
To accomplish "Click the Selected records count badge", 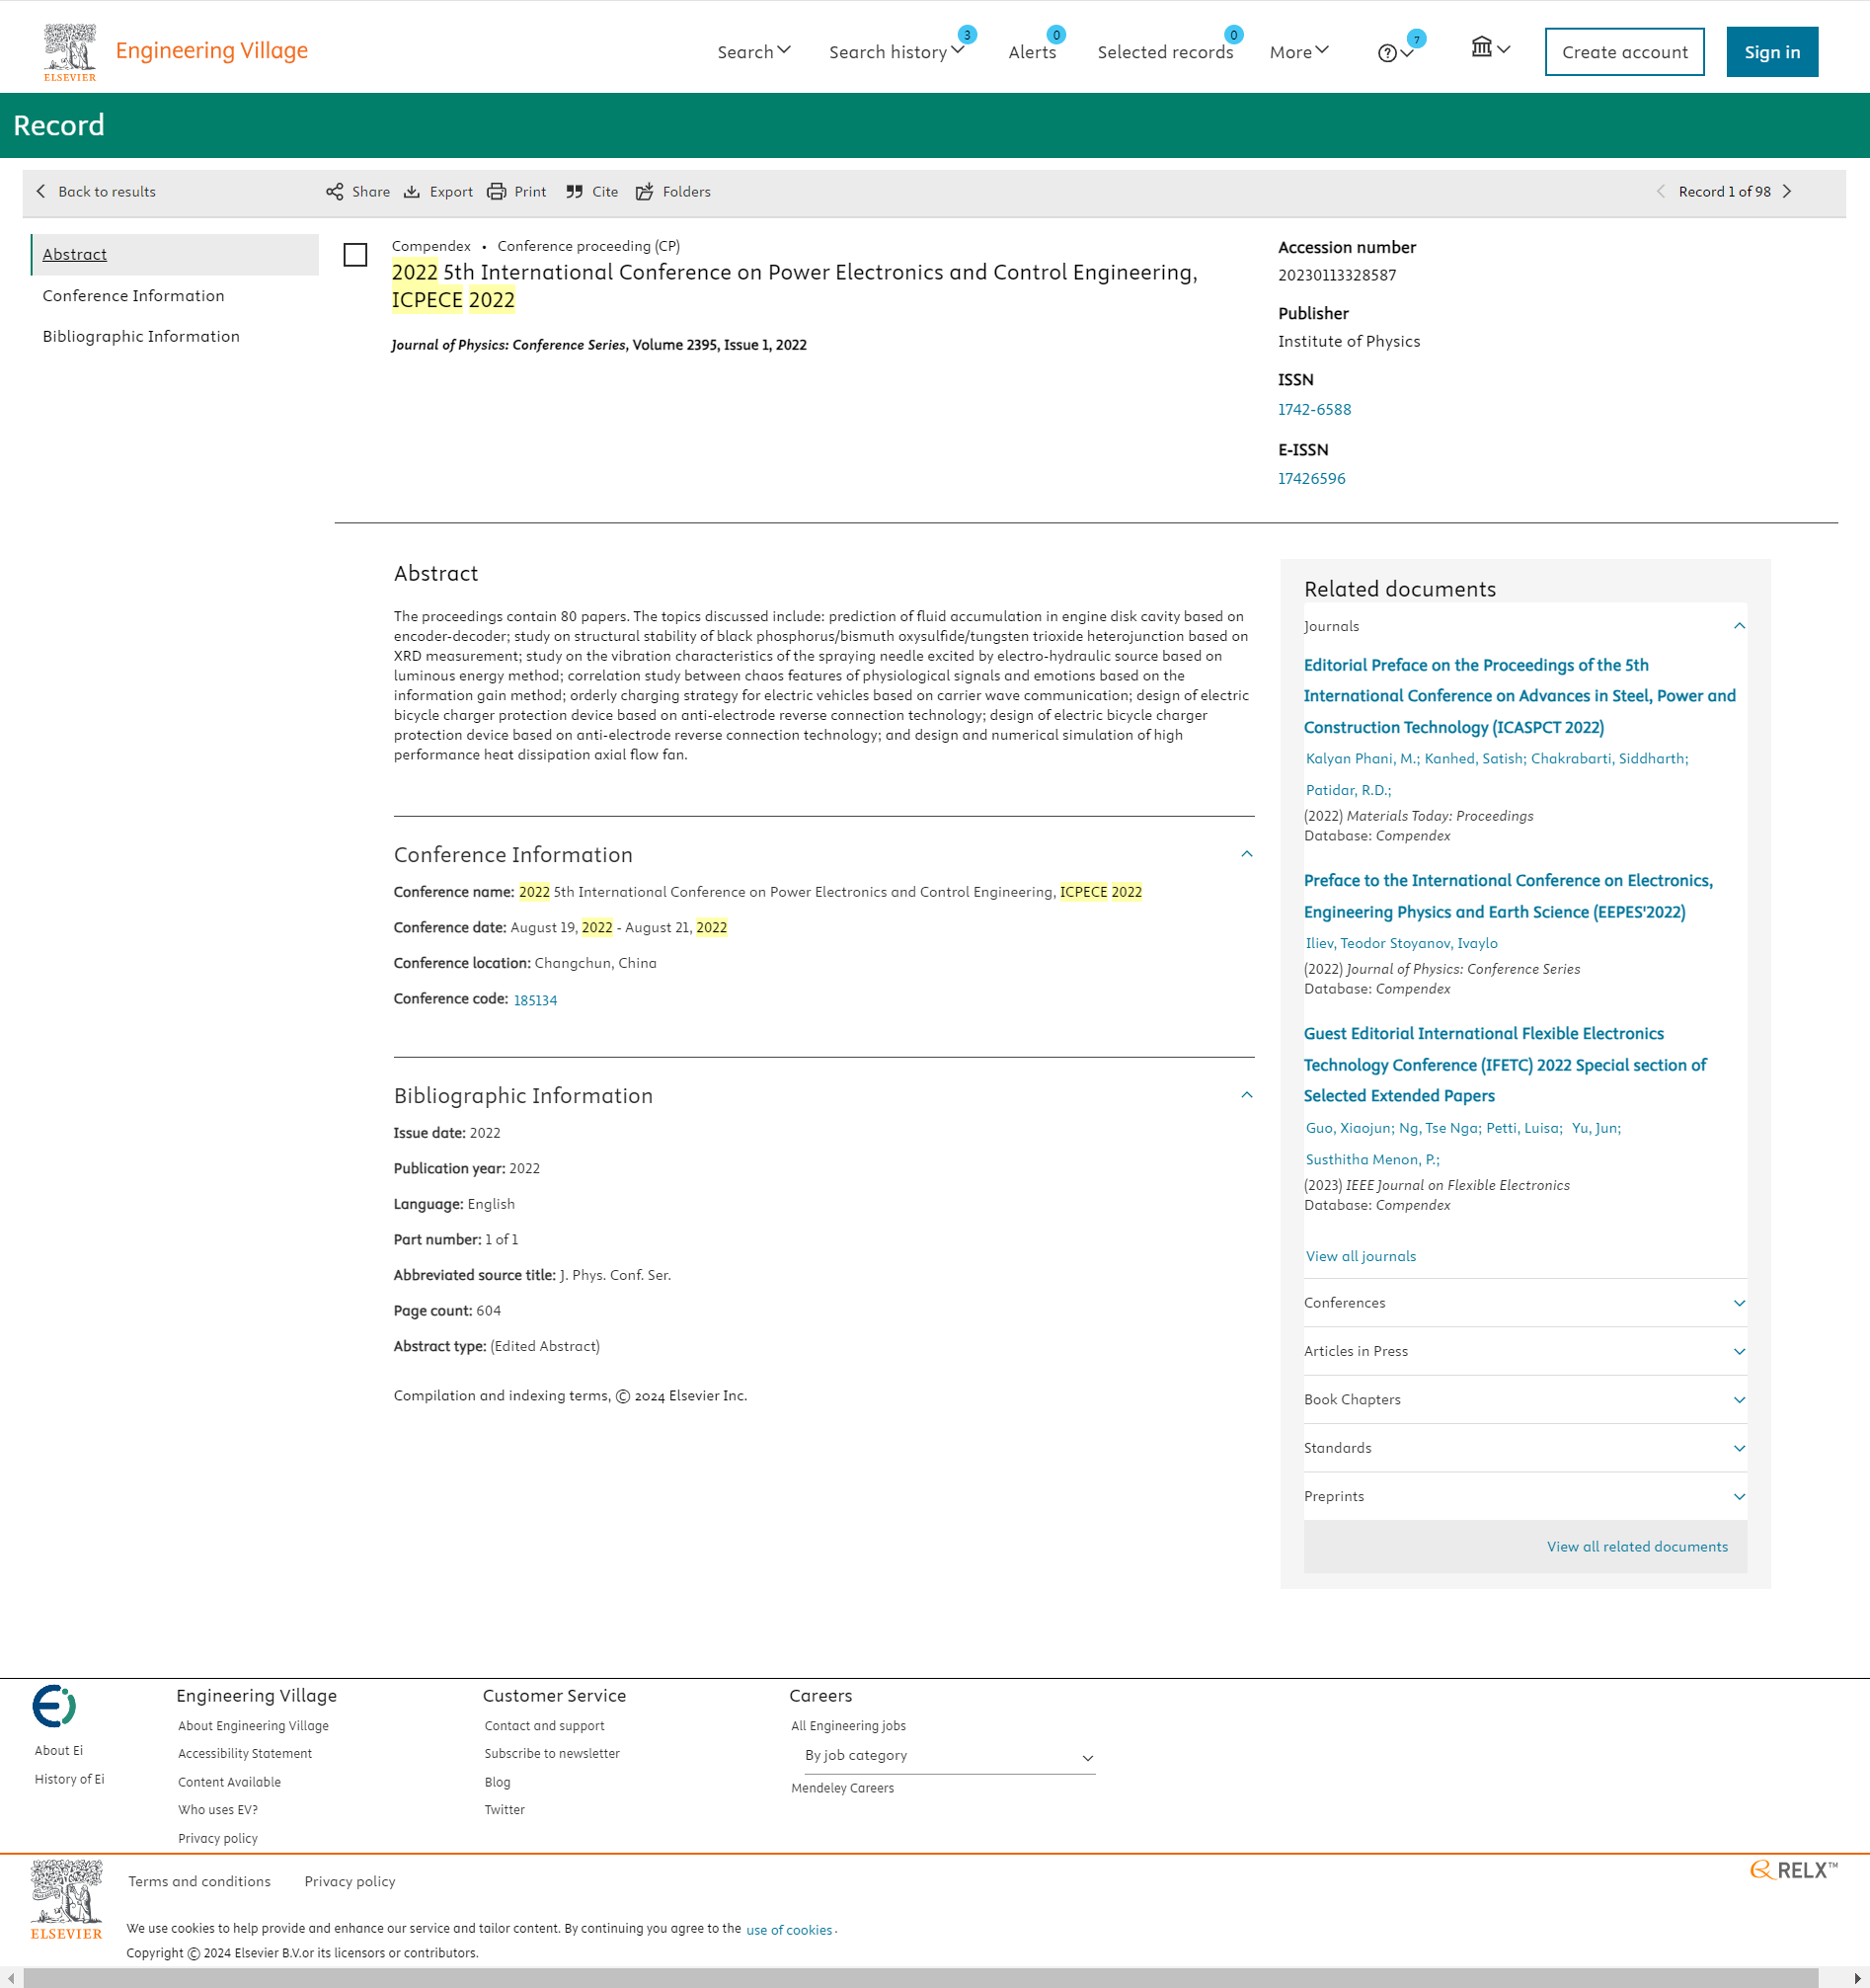I will 1234,35.
